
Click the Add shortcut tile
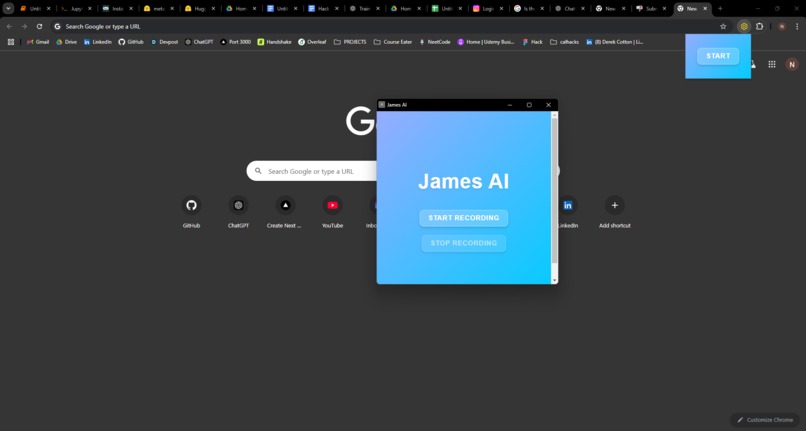click(x=614, y=212)
